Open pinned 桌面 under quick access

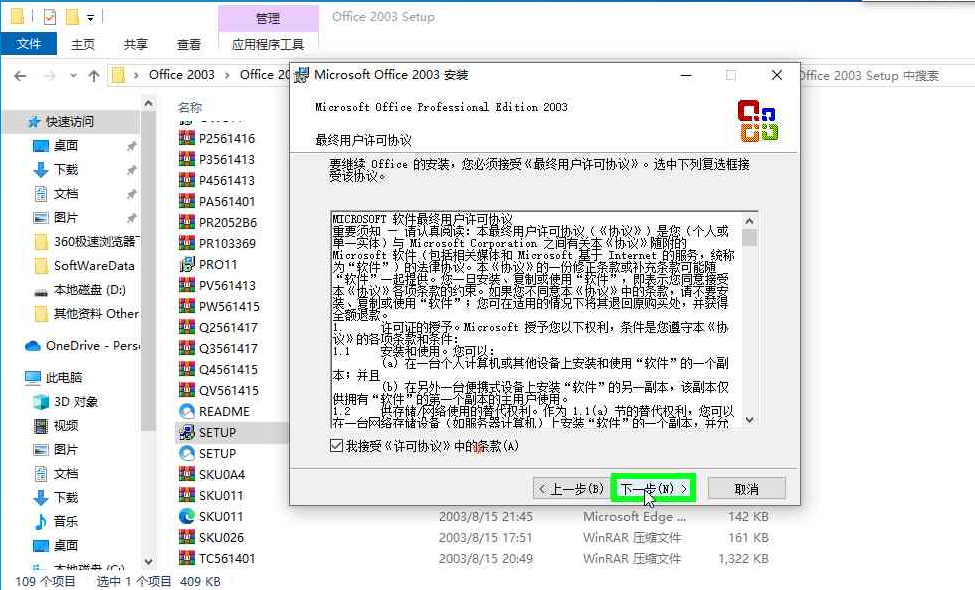66,145
